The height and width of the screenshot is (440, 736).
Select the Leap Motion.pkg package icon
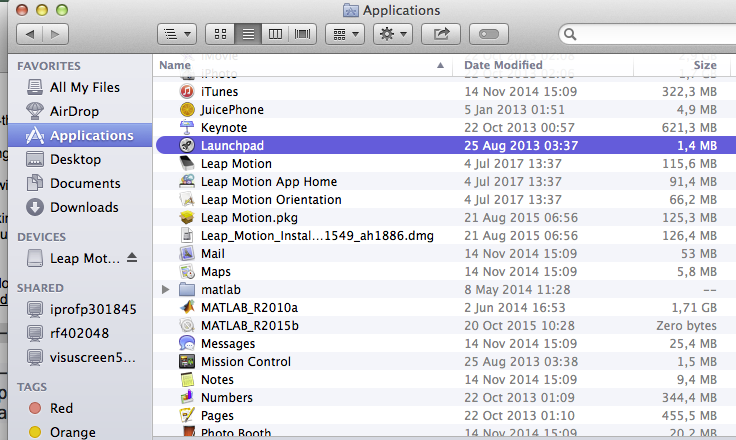(x=187, y=217)
